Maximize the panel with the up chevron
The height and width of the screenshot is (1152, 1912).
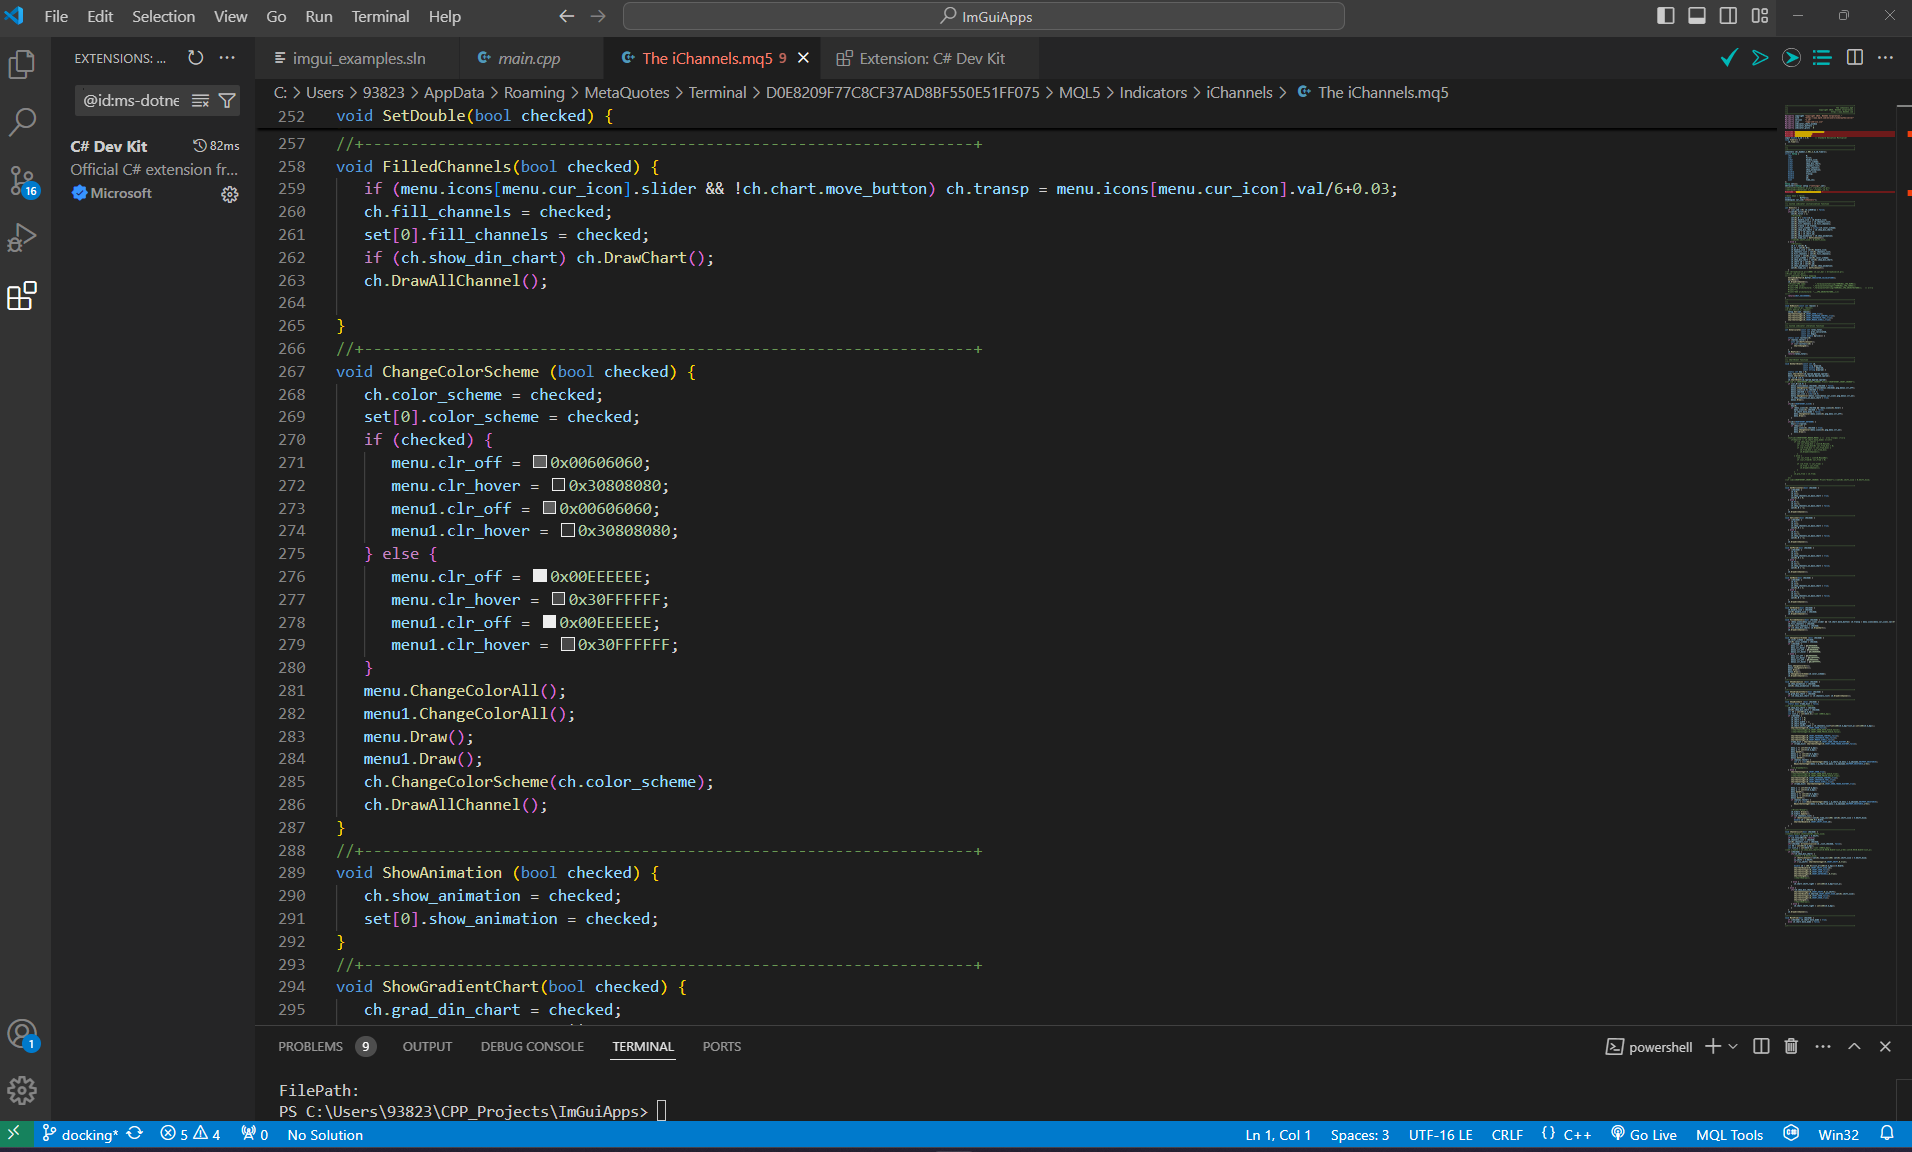pos(1854,1046)
